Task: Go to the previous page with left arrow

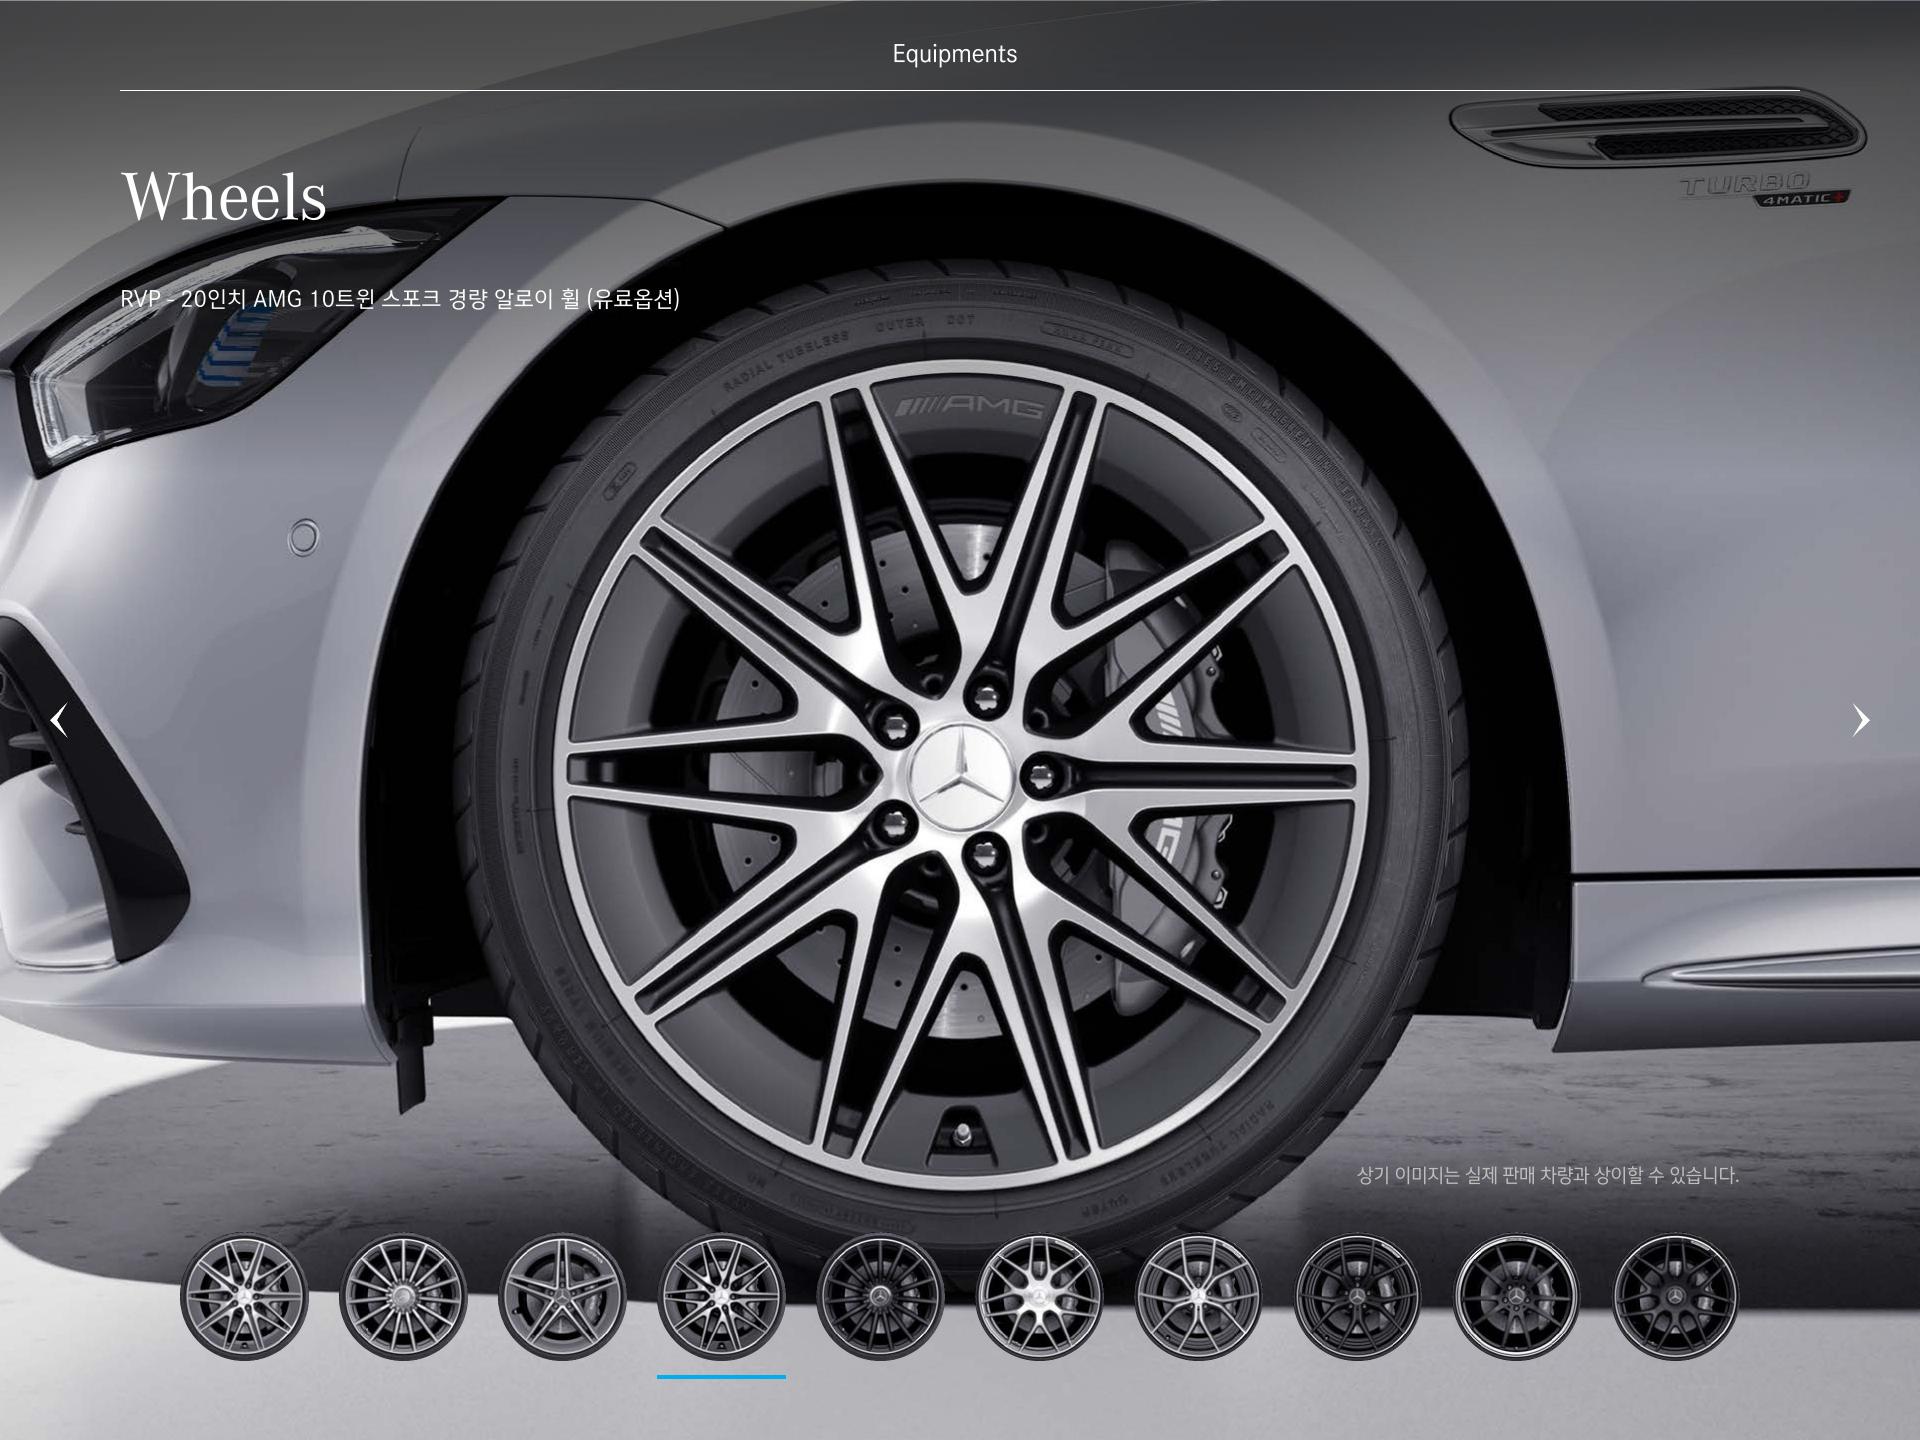Action: coord(59,720)
